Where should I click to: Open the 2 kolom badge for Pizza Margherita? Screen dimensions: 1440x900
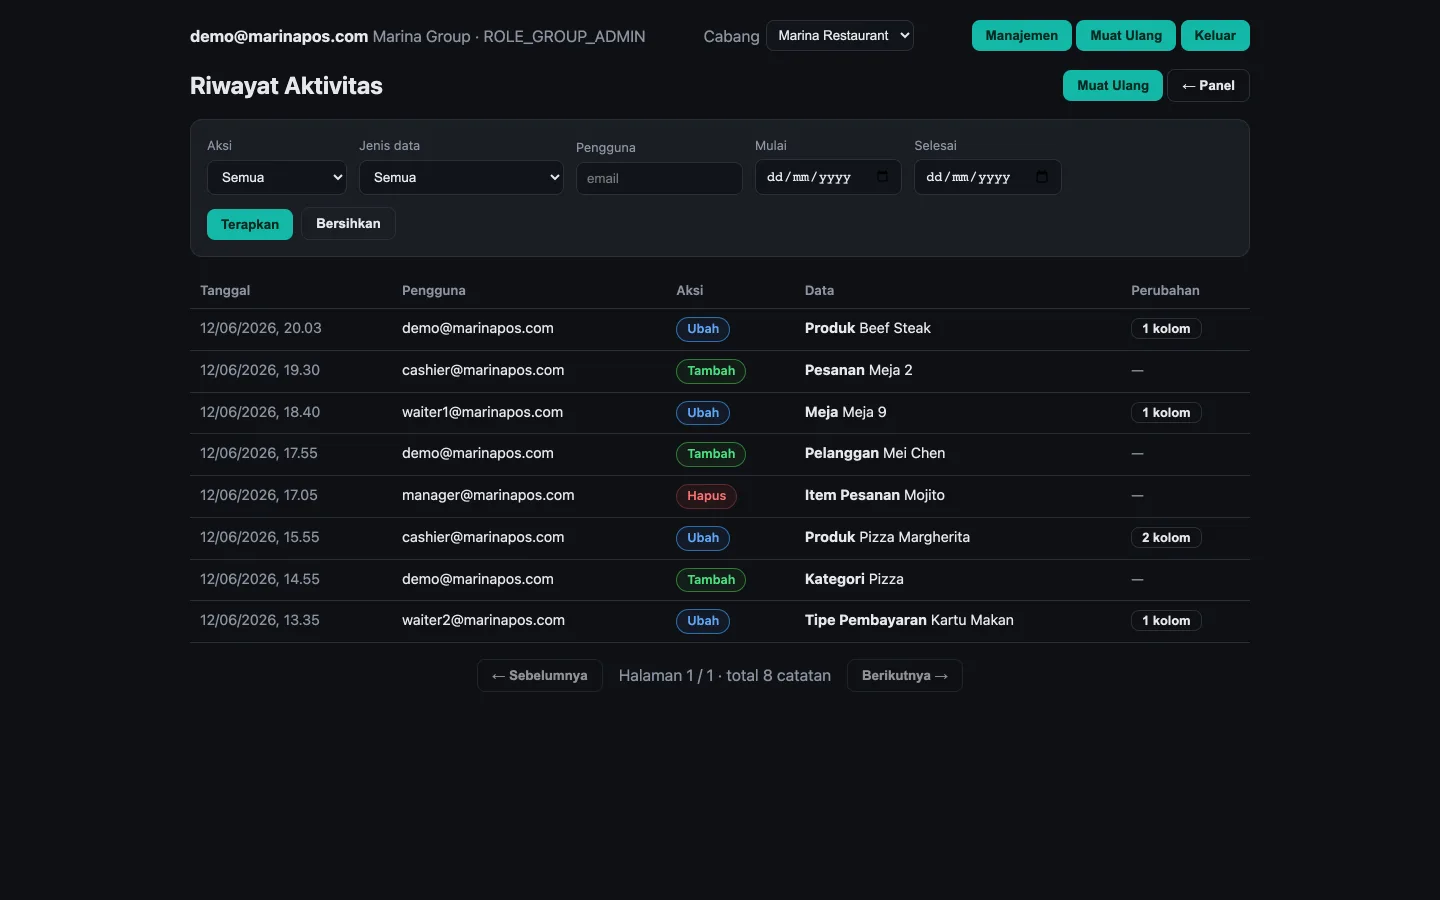(x=1166, y=538)
